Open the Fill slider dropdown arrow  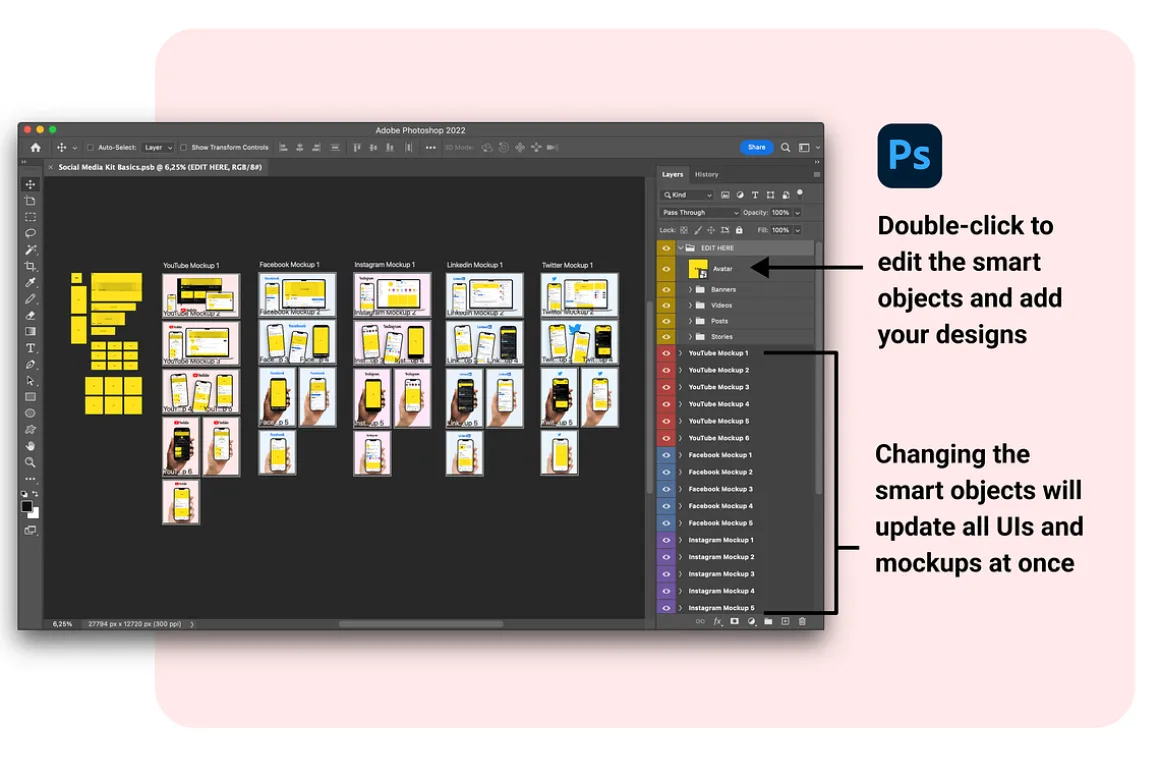click(x=798, y=230)
